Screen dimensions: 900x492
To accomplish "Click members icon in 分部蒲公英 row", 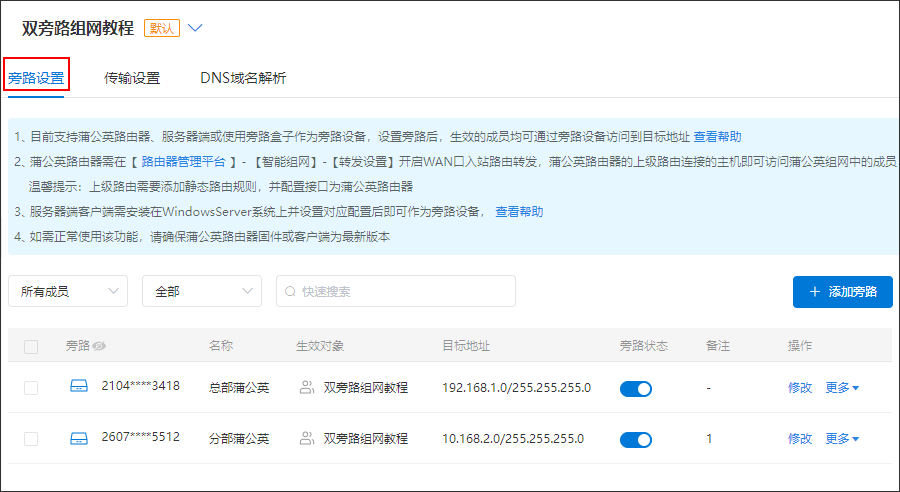I will (307, 439).
